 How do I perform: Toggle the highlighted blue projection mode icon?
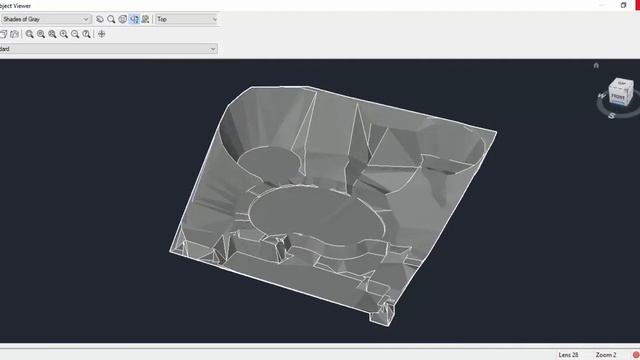(134, 19)
